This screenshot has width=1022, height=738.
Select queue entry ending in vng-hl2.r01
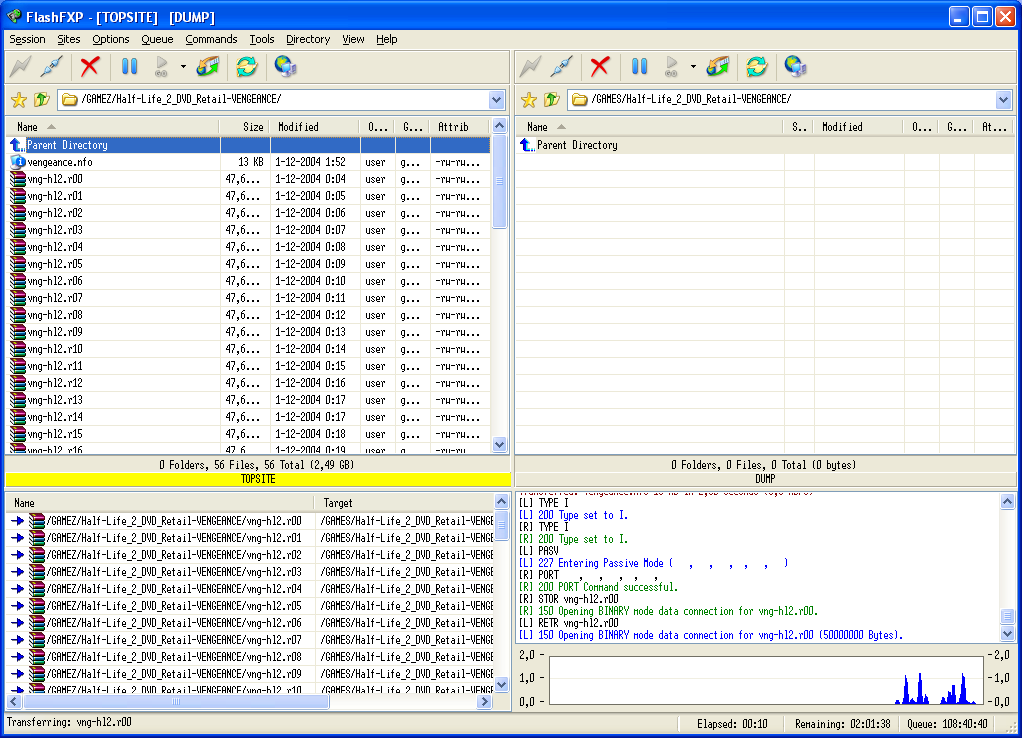250,538
